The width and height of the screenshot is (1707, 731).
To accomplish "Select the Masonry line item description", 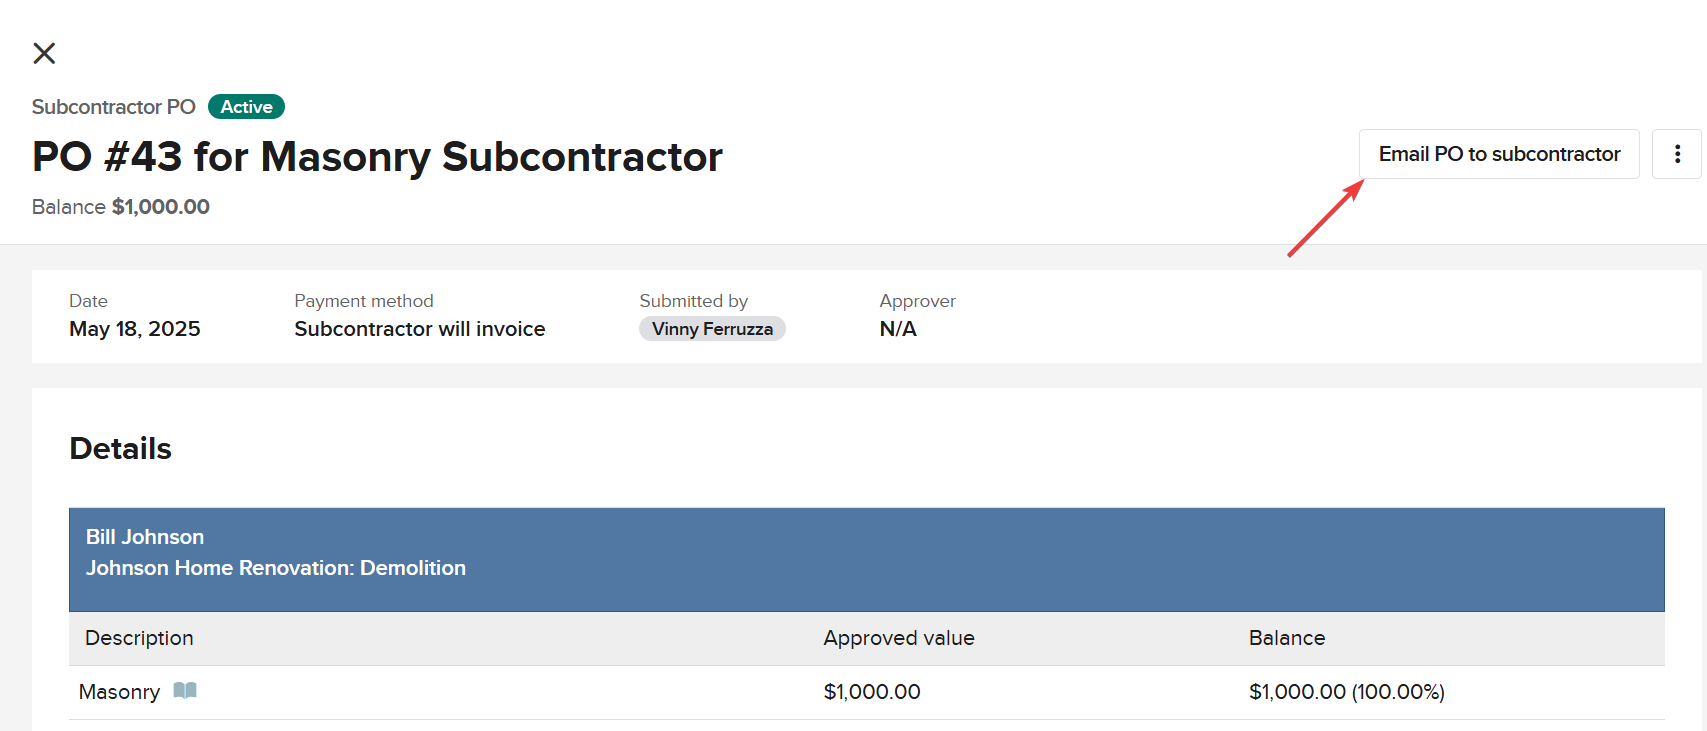I will tap(119, 692).
